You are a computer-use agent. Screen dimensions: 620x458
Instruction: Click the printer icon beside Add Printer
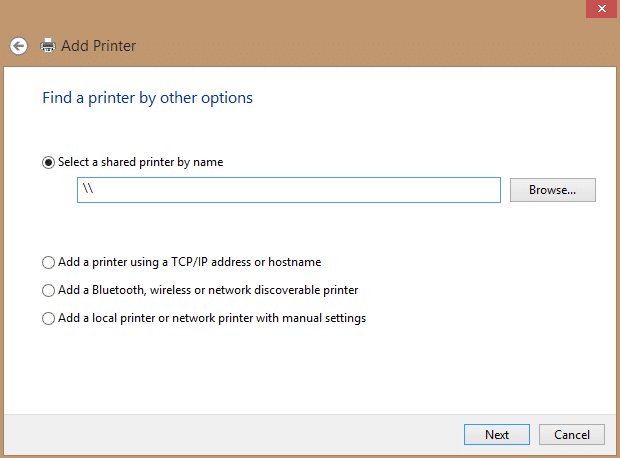click(48, 45)
